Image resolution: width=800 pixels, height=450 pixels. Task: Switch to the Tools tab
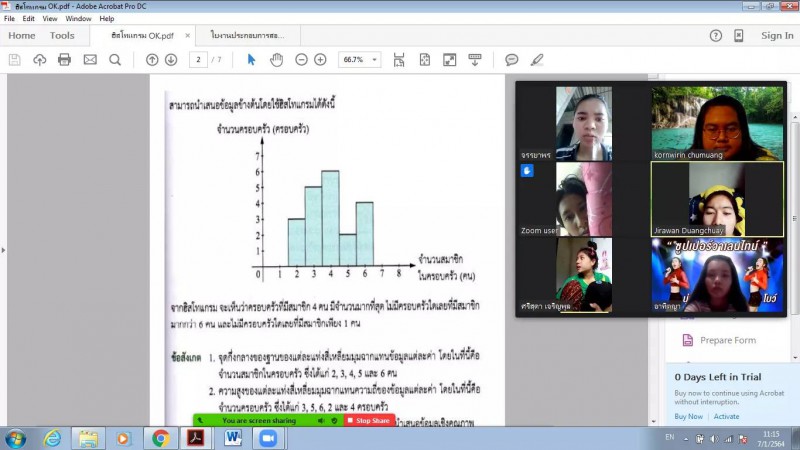(x=62, y=35)
